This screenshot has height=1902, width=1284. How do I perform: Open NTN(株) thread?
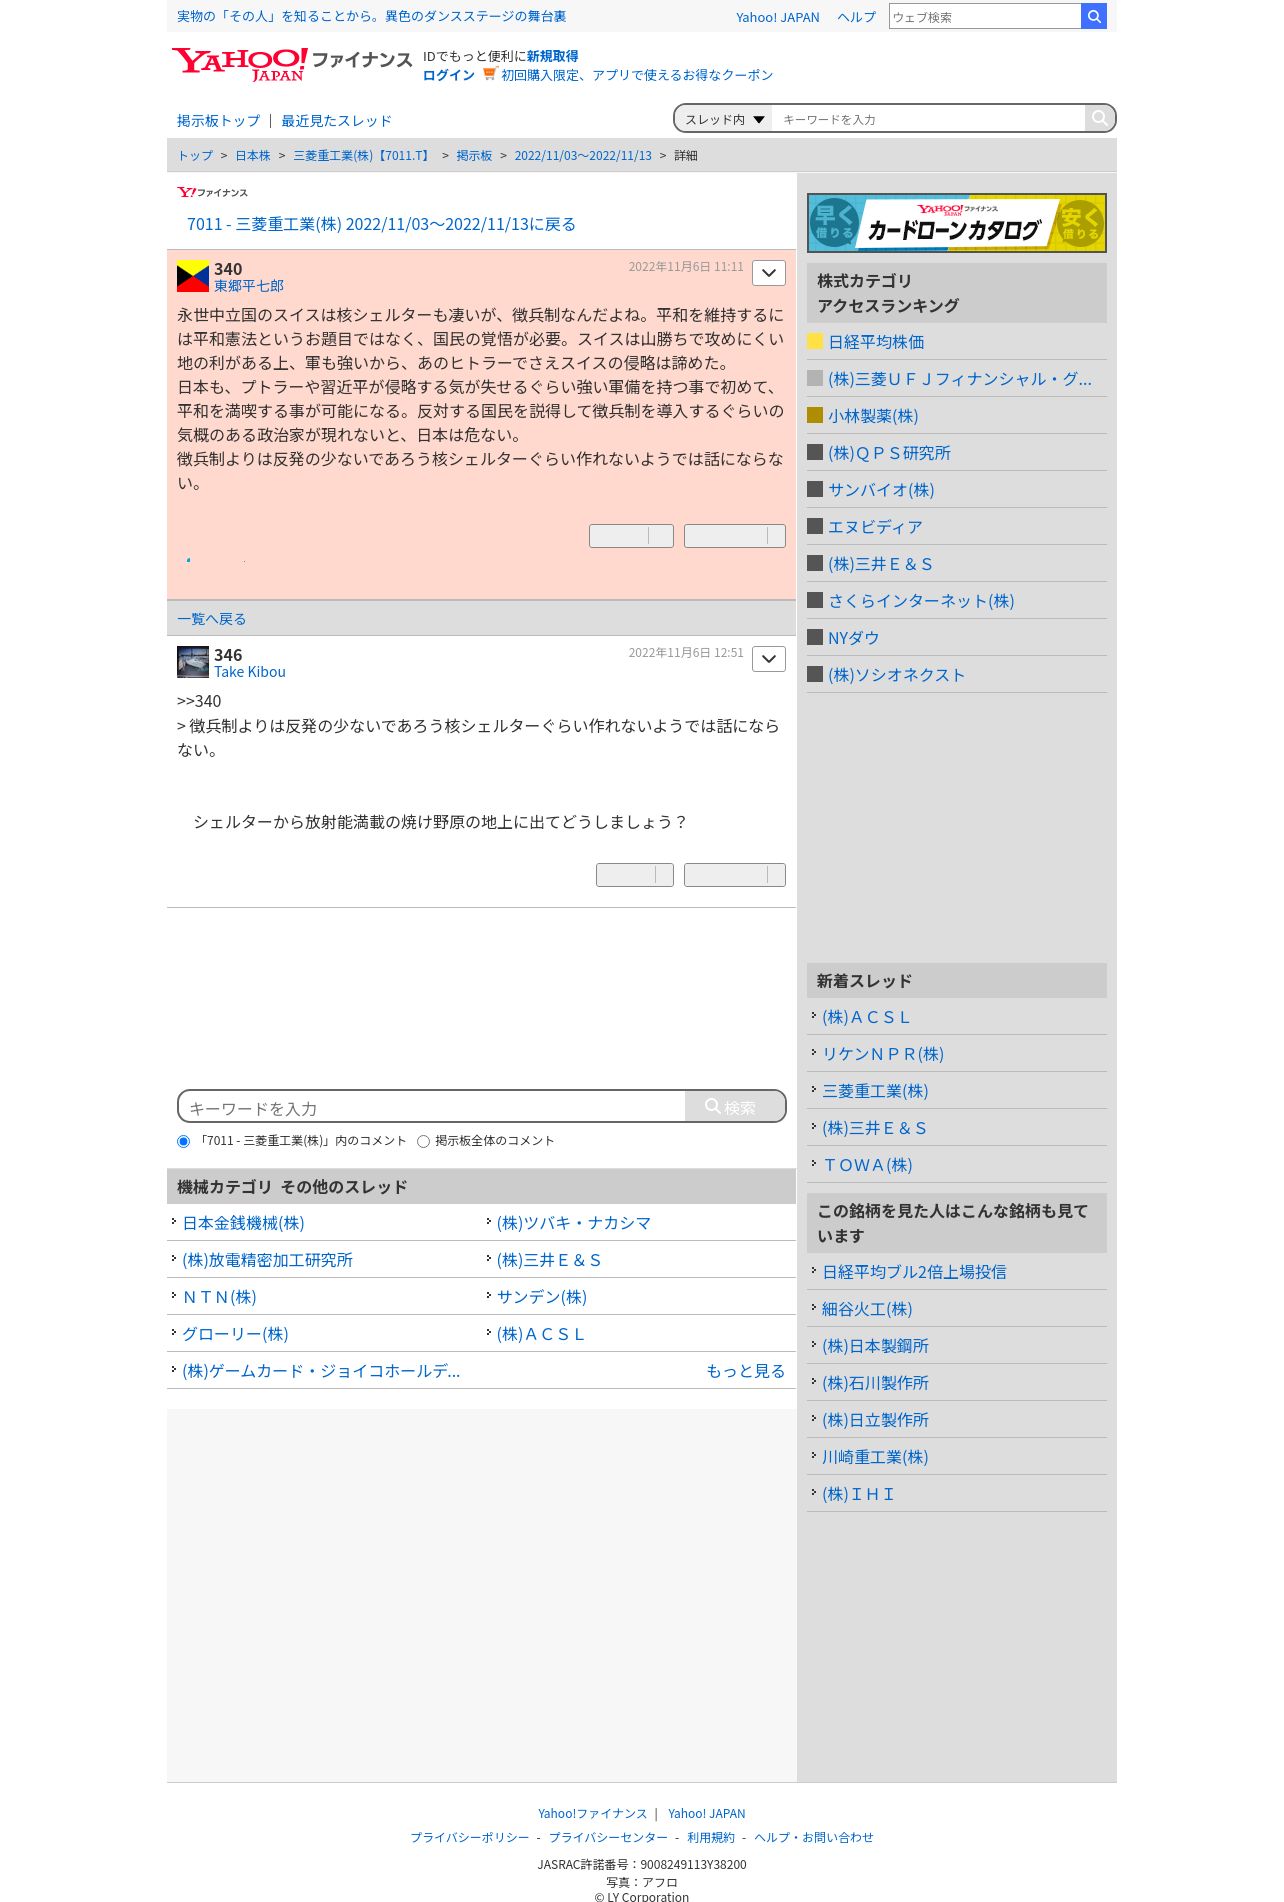pyautogui.click(x=219, y=1297)
